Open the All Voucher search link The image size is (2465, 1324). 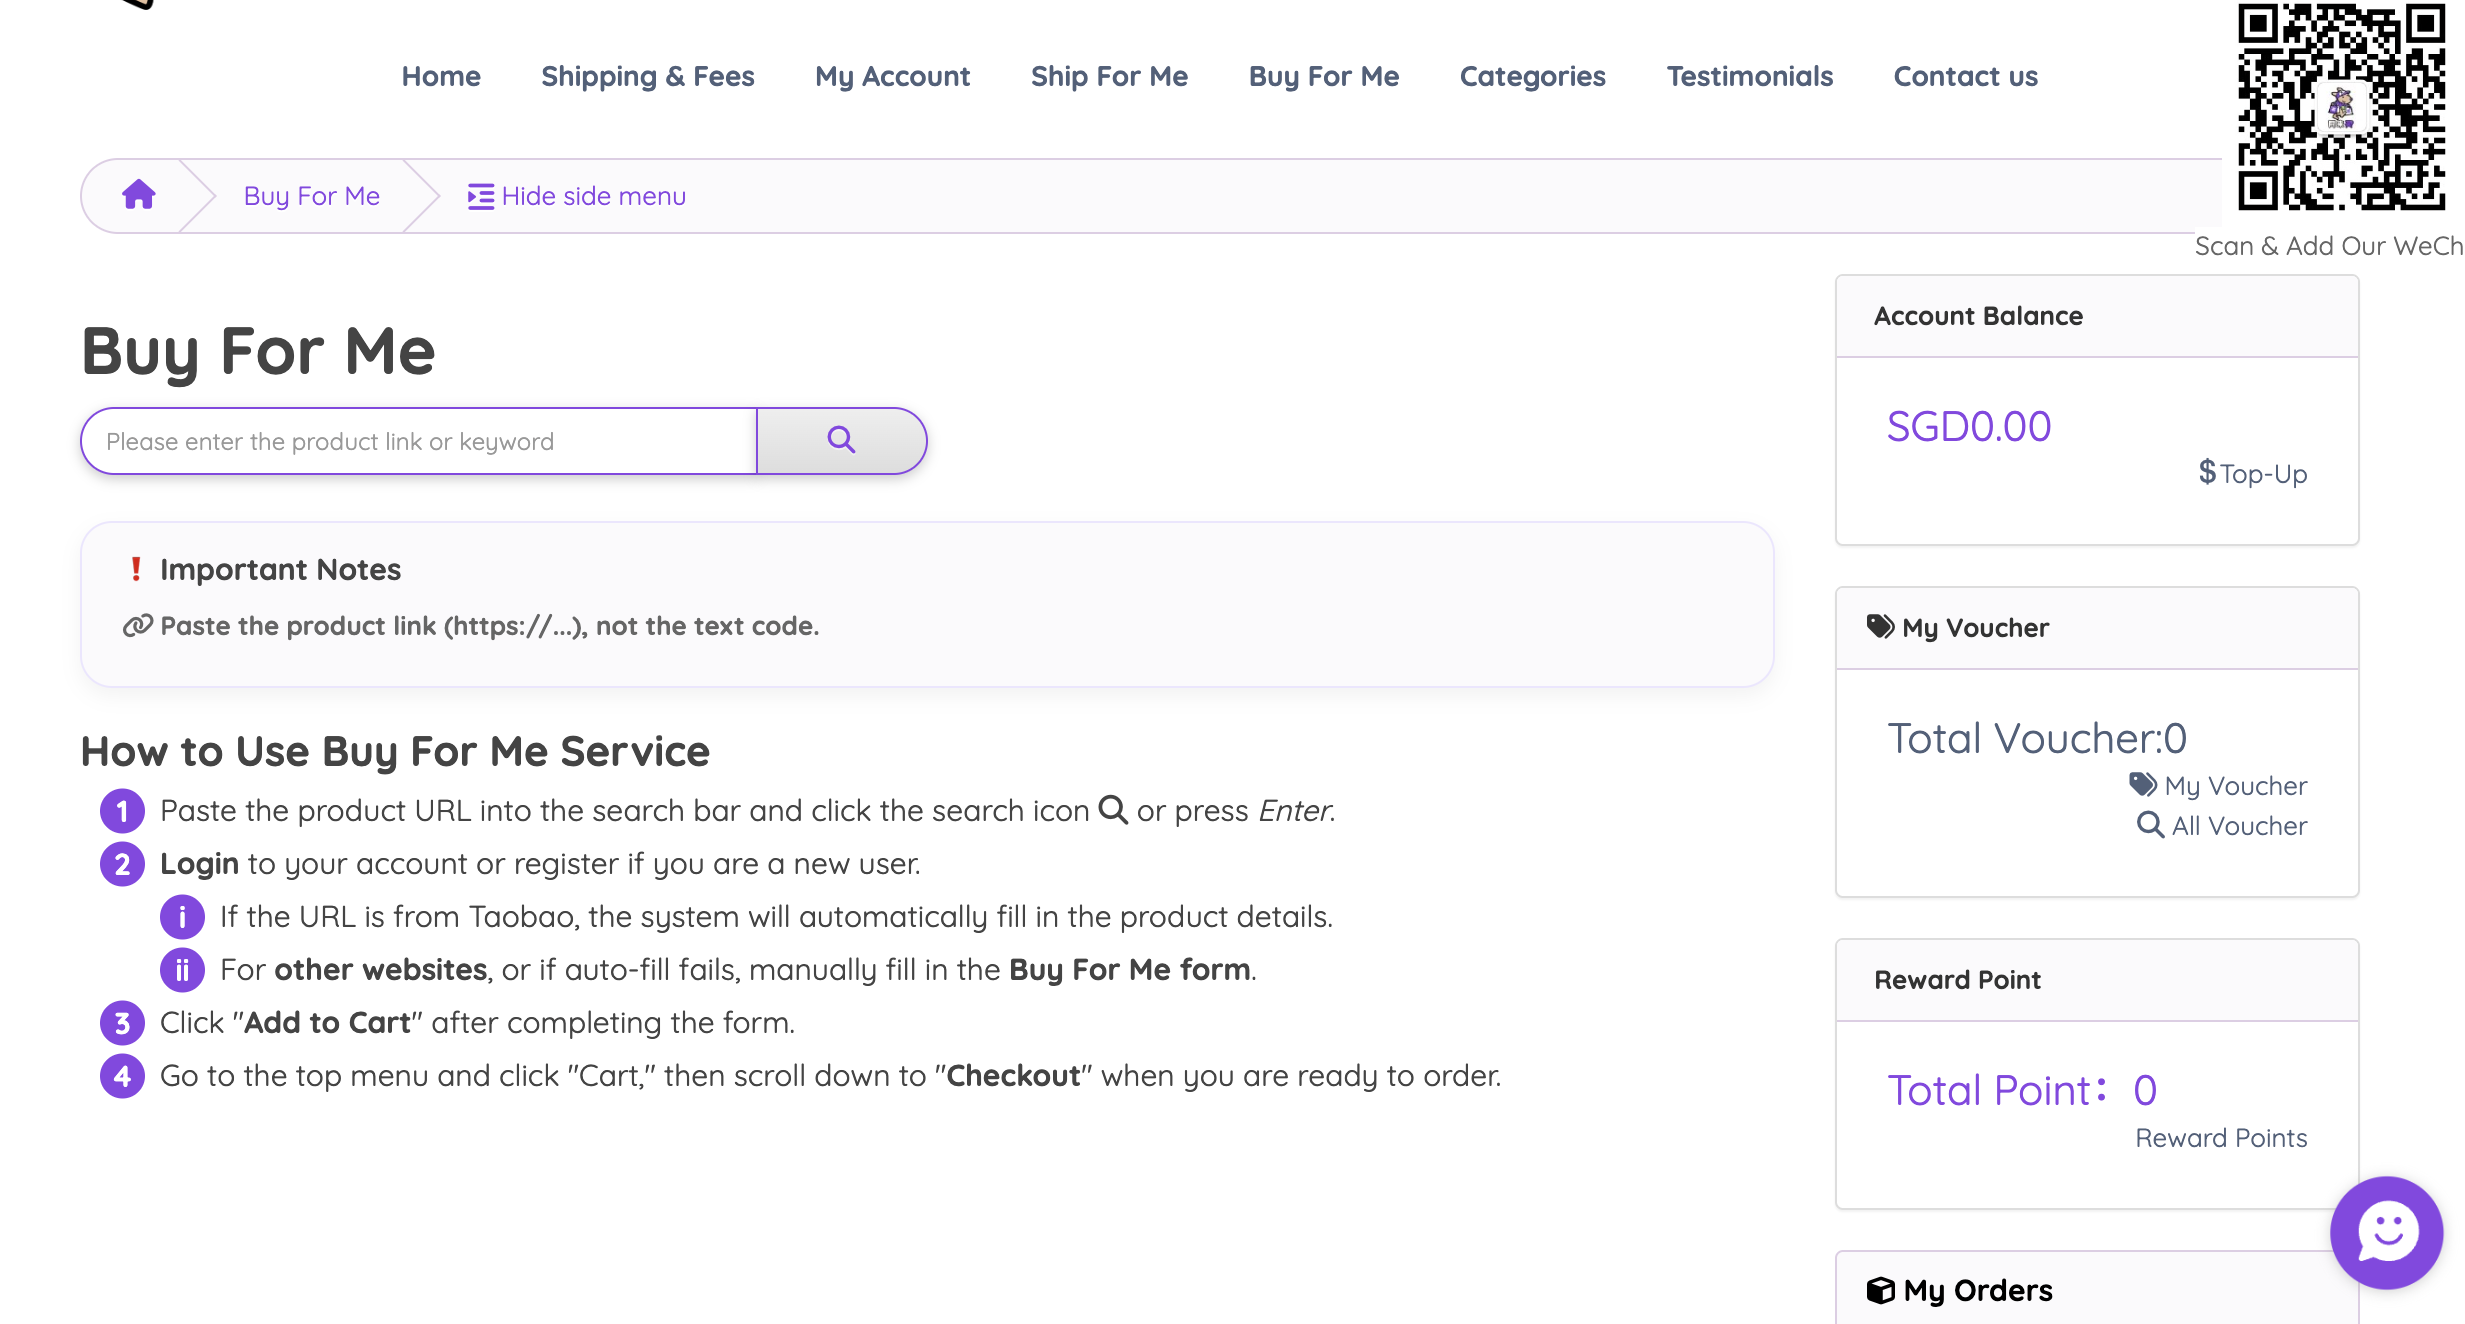2223,826
